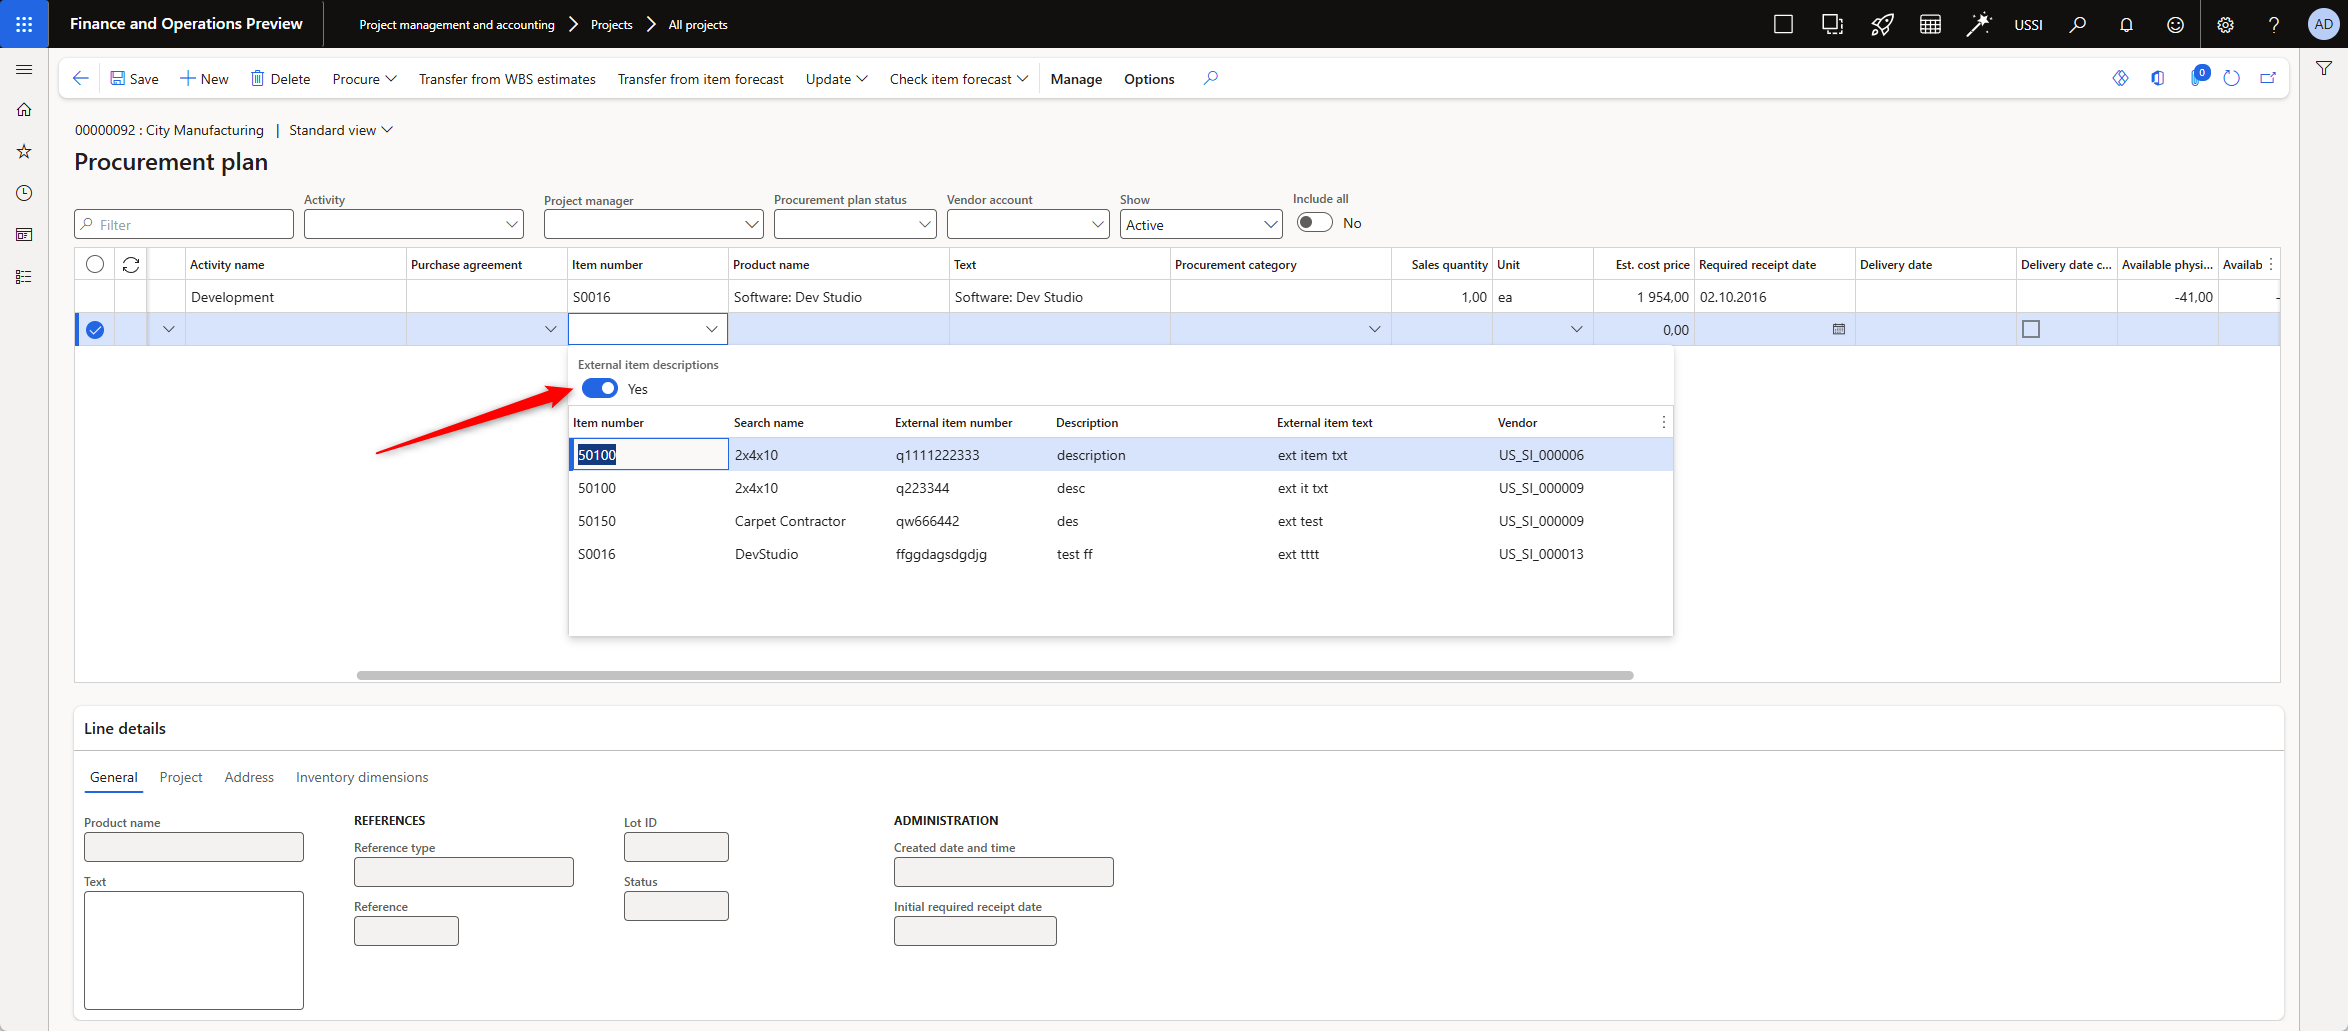Open Recent clock icon in sidebar
Screen dimensions: 2348x1031
[24, 193]
